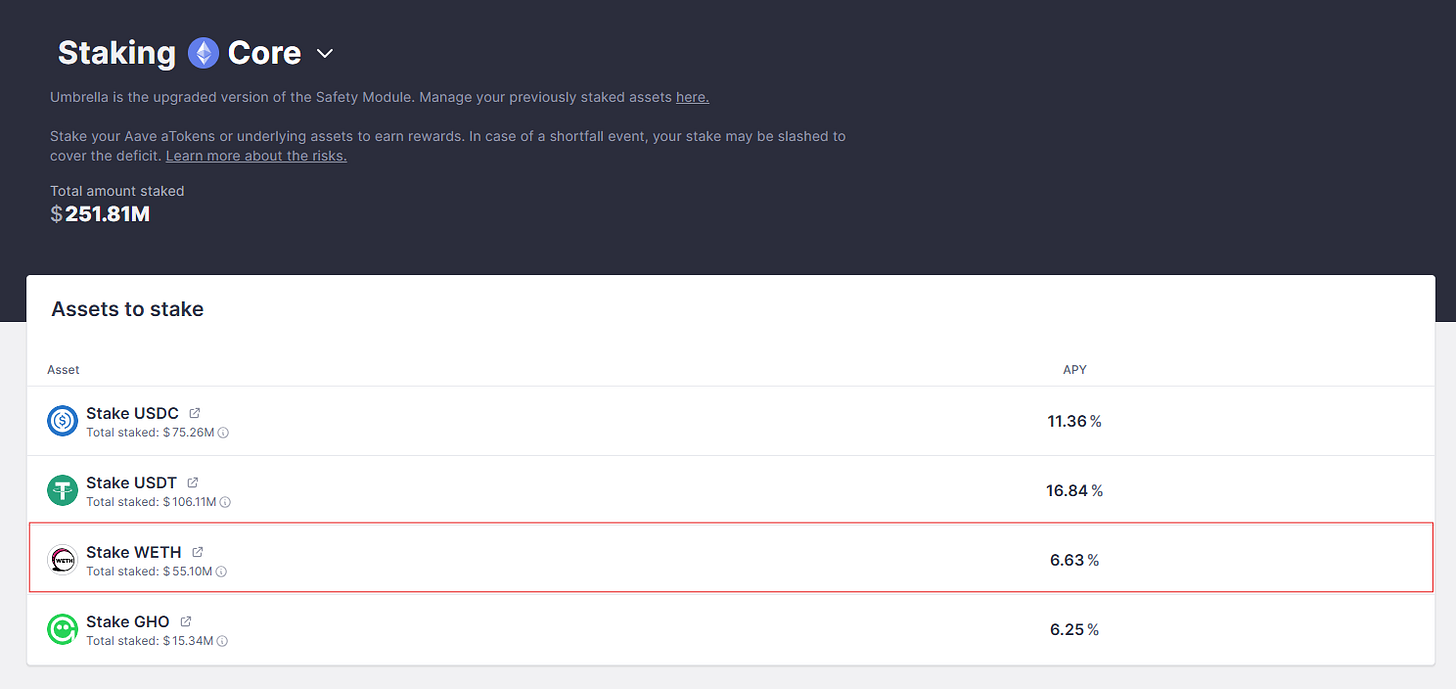Click the Ethereum logo beside Core

[x=203, y=53]
